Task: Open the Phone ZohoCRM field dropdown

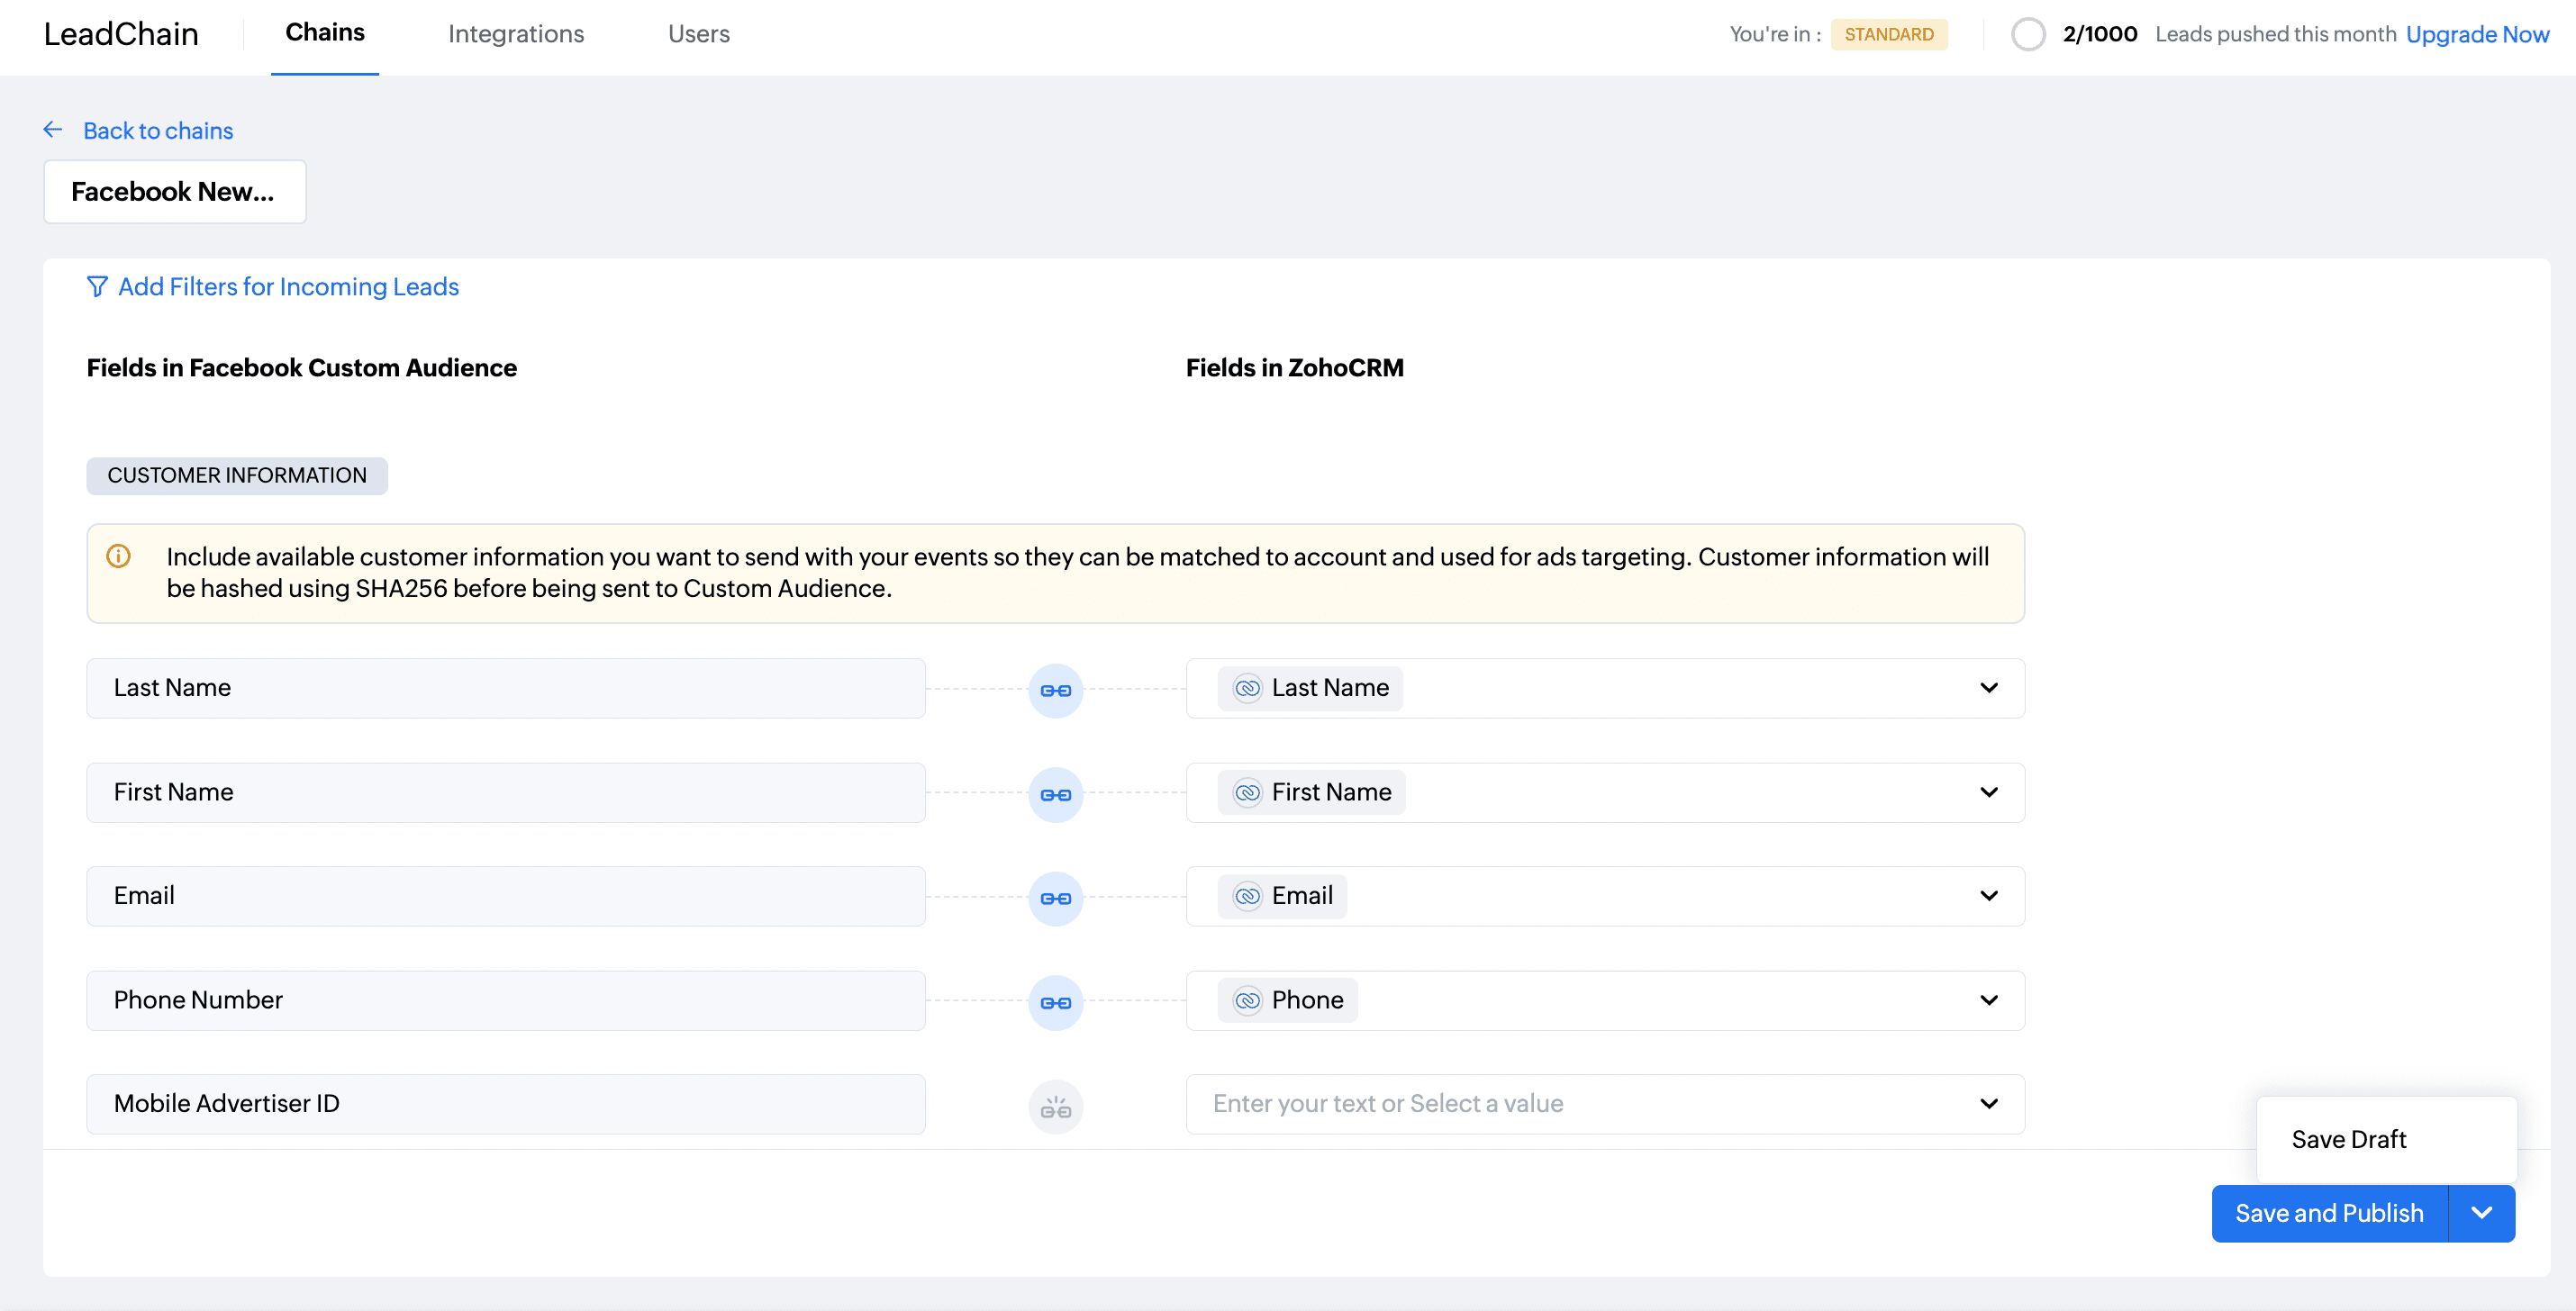Action: coord(1988,1000)
